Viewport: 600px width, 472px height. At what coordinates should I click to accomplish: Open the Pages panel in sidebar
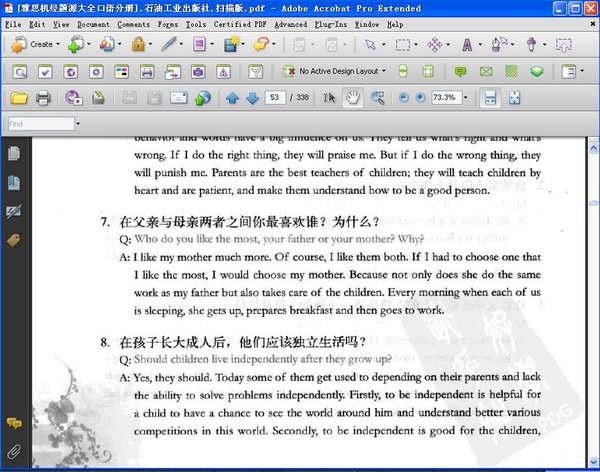14,154
